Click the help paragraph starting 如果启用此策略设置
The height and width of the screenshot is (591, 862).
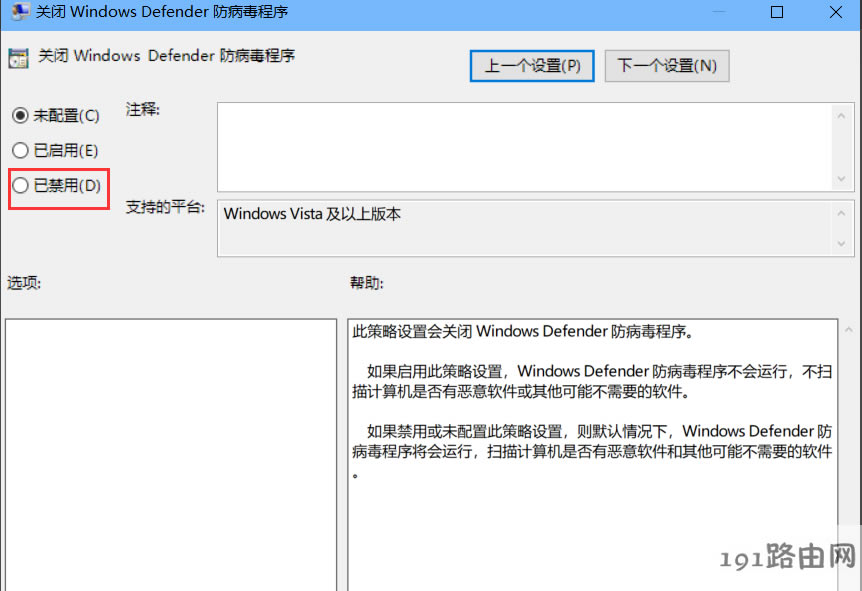pyautogui.click(x=592, y=382)
